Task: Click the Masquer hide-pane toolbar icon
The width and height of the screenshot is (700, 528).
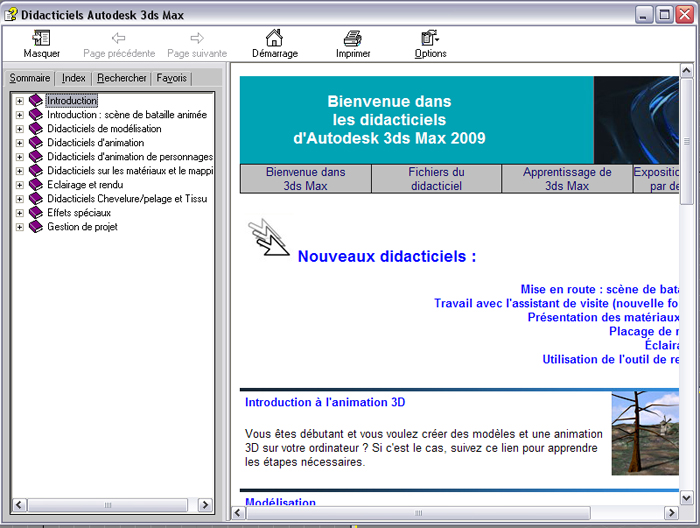Action: [42, 38]
